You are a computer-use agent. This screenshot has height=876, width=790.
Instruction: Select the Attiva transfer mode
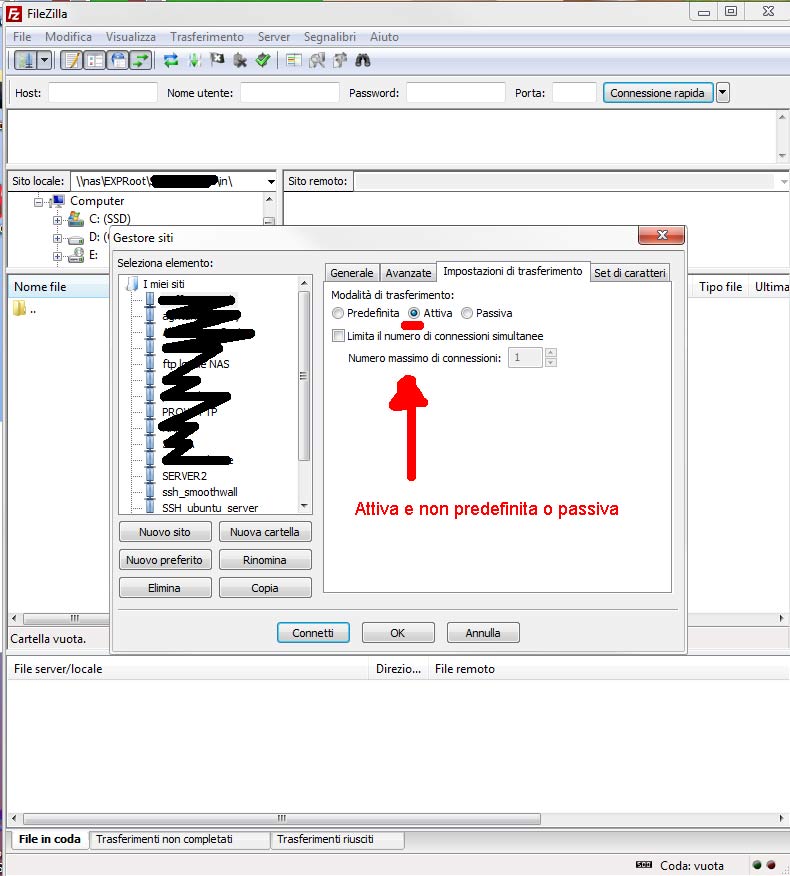coord(413,313)
